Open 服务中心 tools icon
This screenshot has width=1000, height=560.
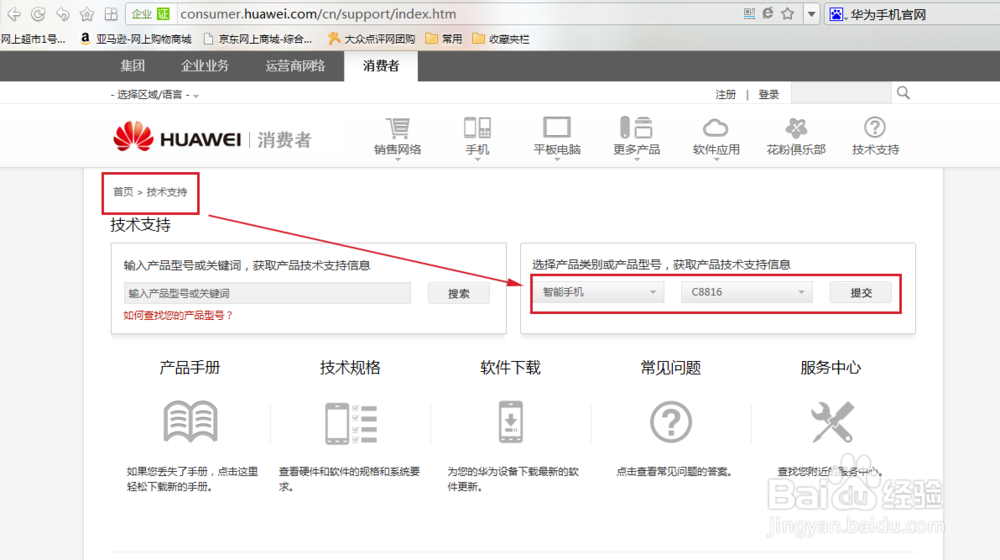831,422
